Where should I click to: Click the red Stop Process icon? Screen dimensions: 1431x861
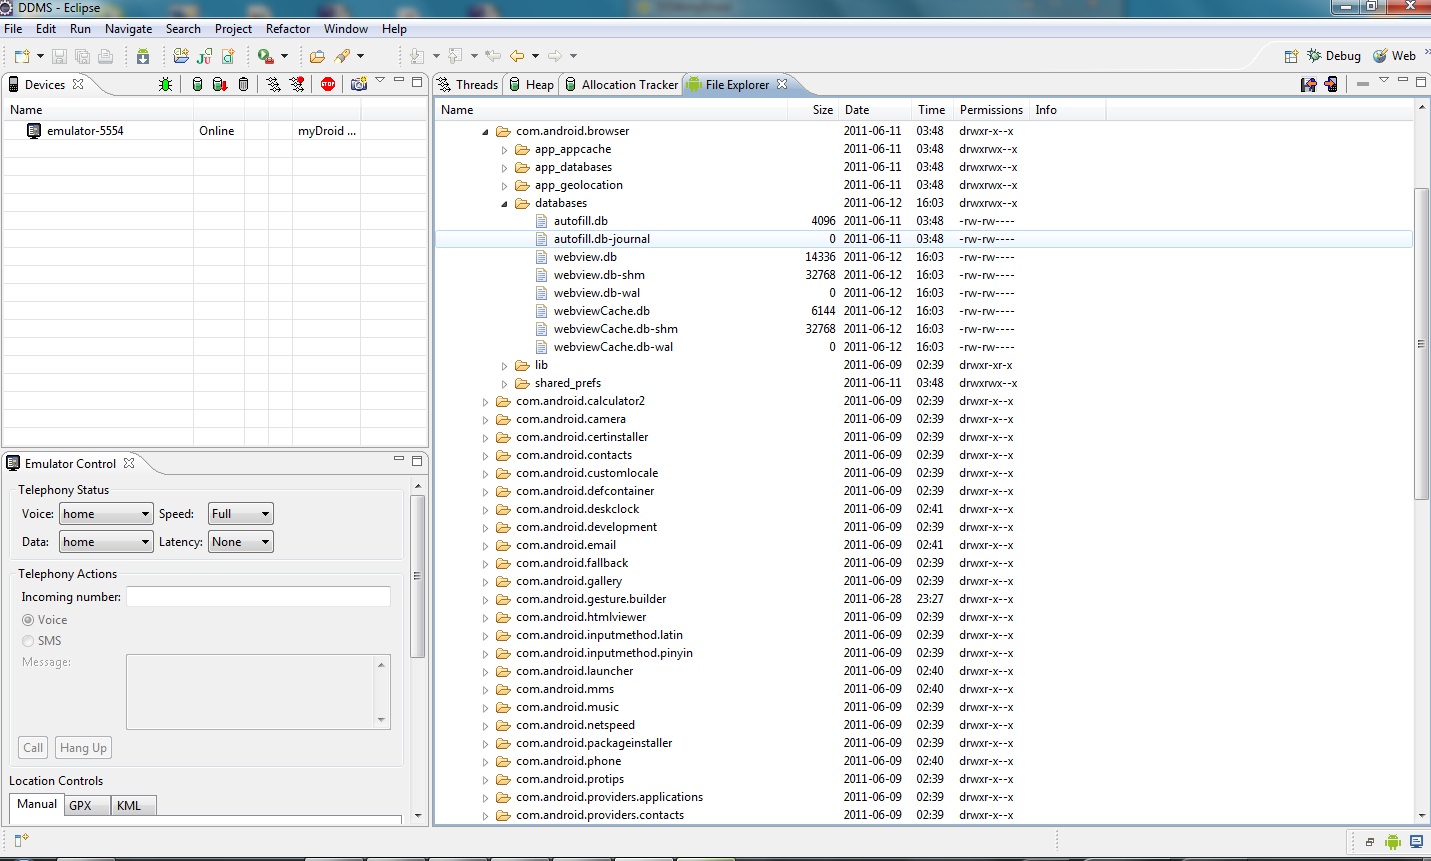328,85
